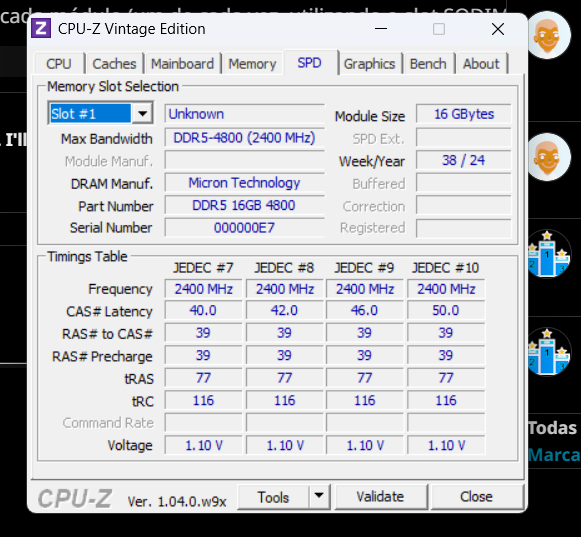Click the Marca link in background page
This screenshot has width=581, height=537.
[x=554, y=455]
